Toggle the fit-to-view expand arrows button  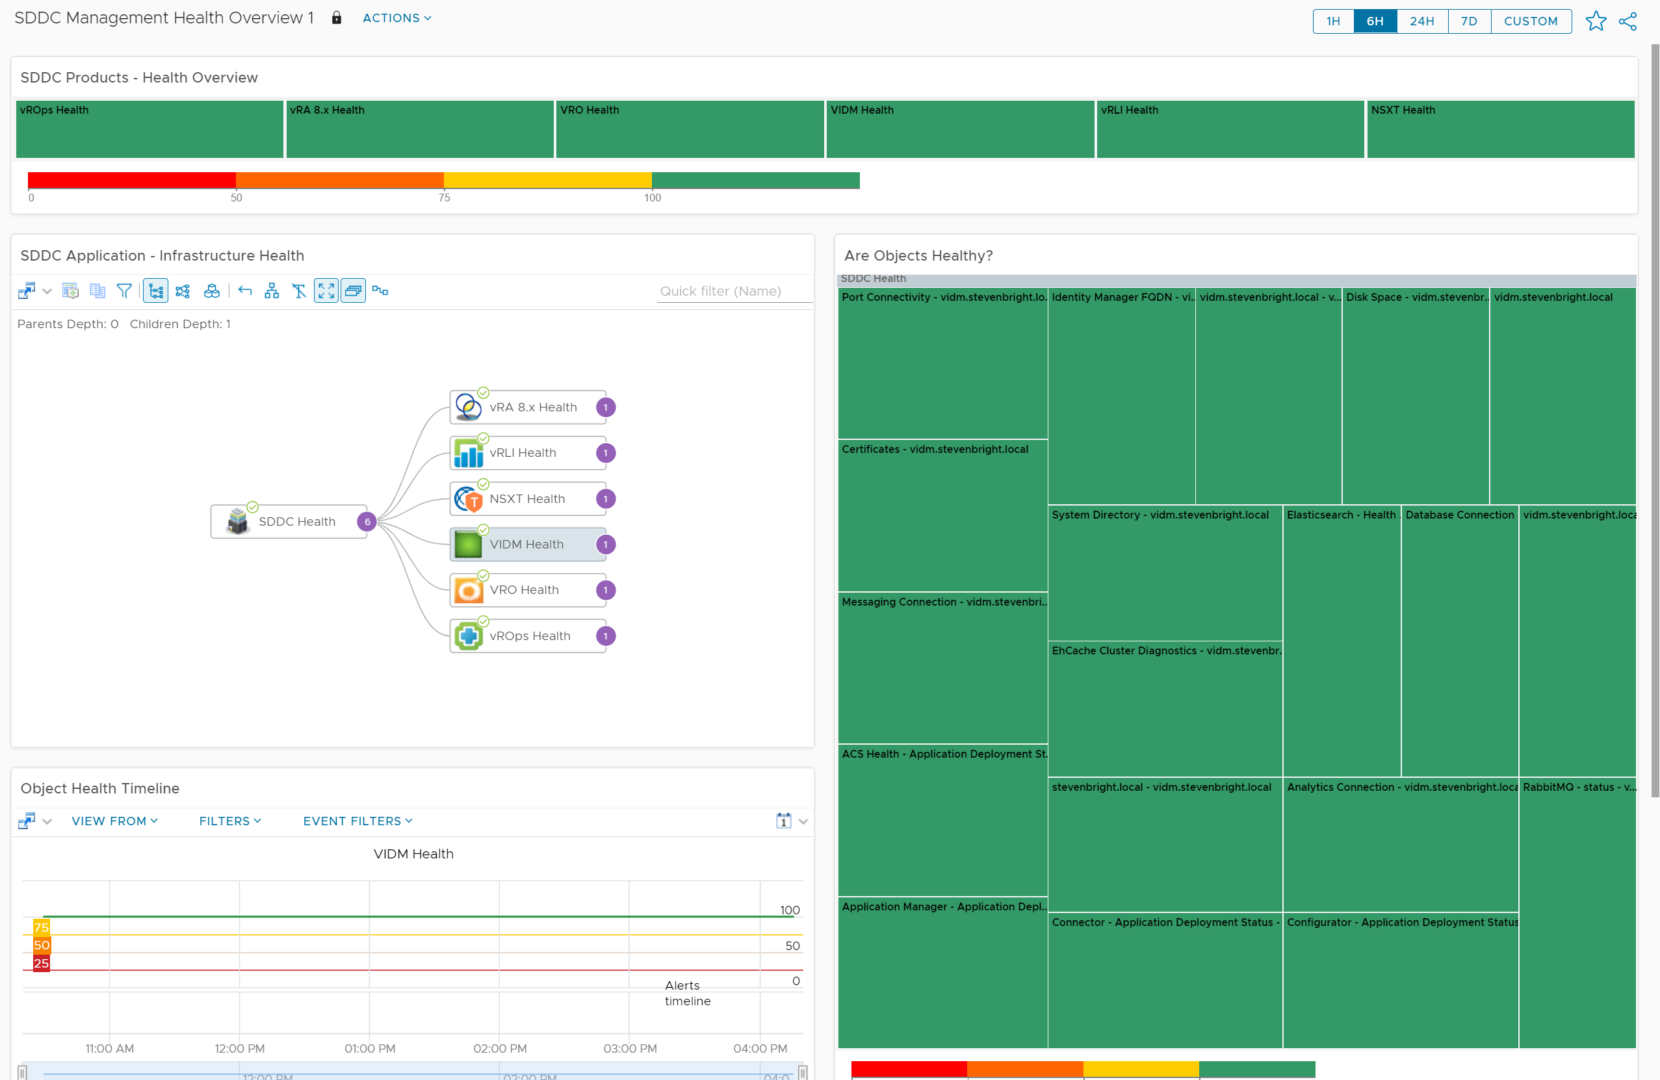tap(326, 291)
